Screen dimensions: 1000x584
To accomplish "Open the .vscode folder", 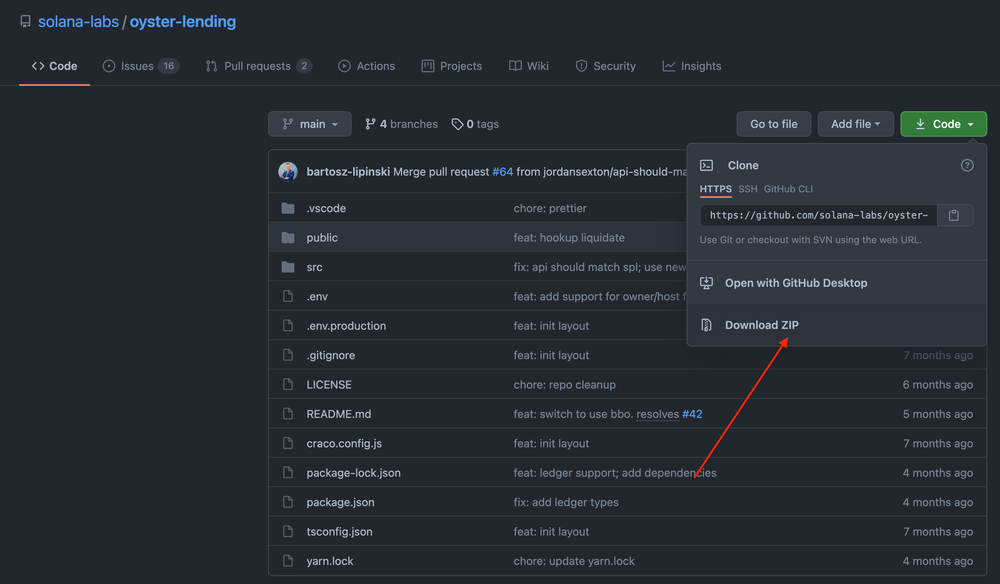I will tap(326, 208).
